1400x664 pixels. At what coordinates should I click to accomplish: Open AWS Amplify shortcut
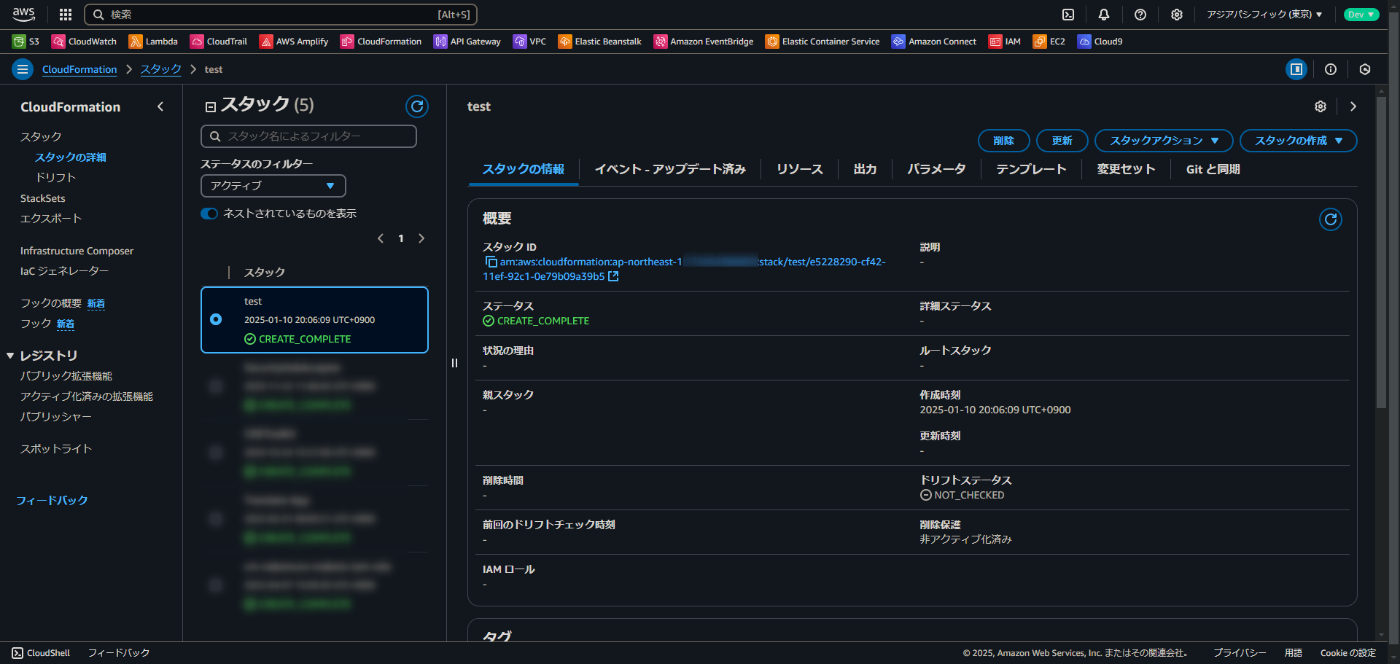[294, 42]
